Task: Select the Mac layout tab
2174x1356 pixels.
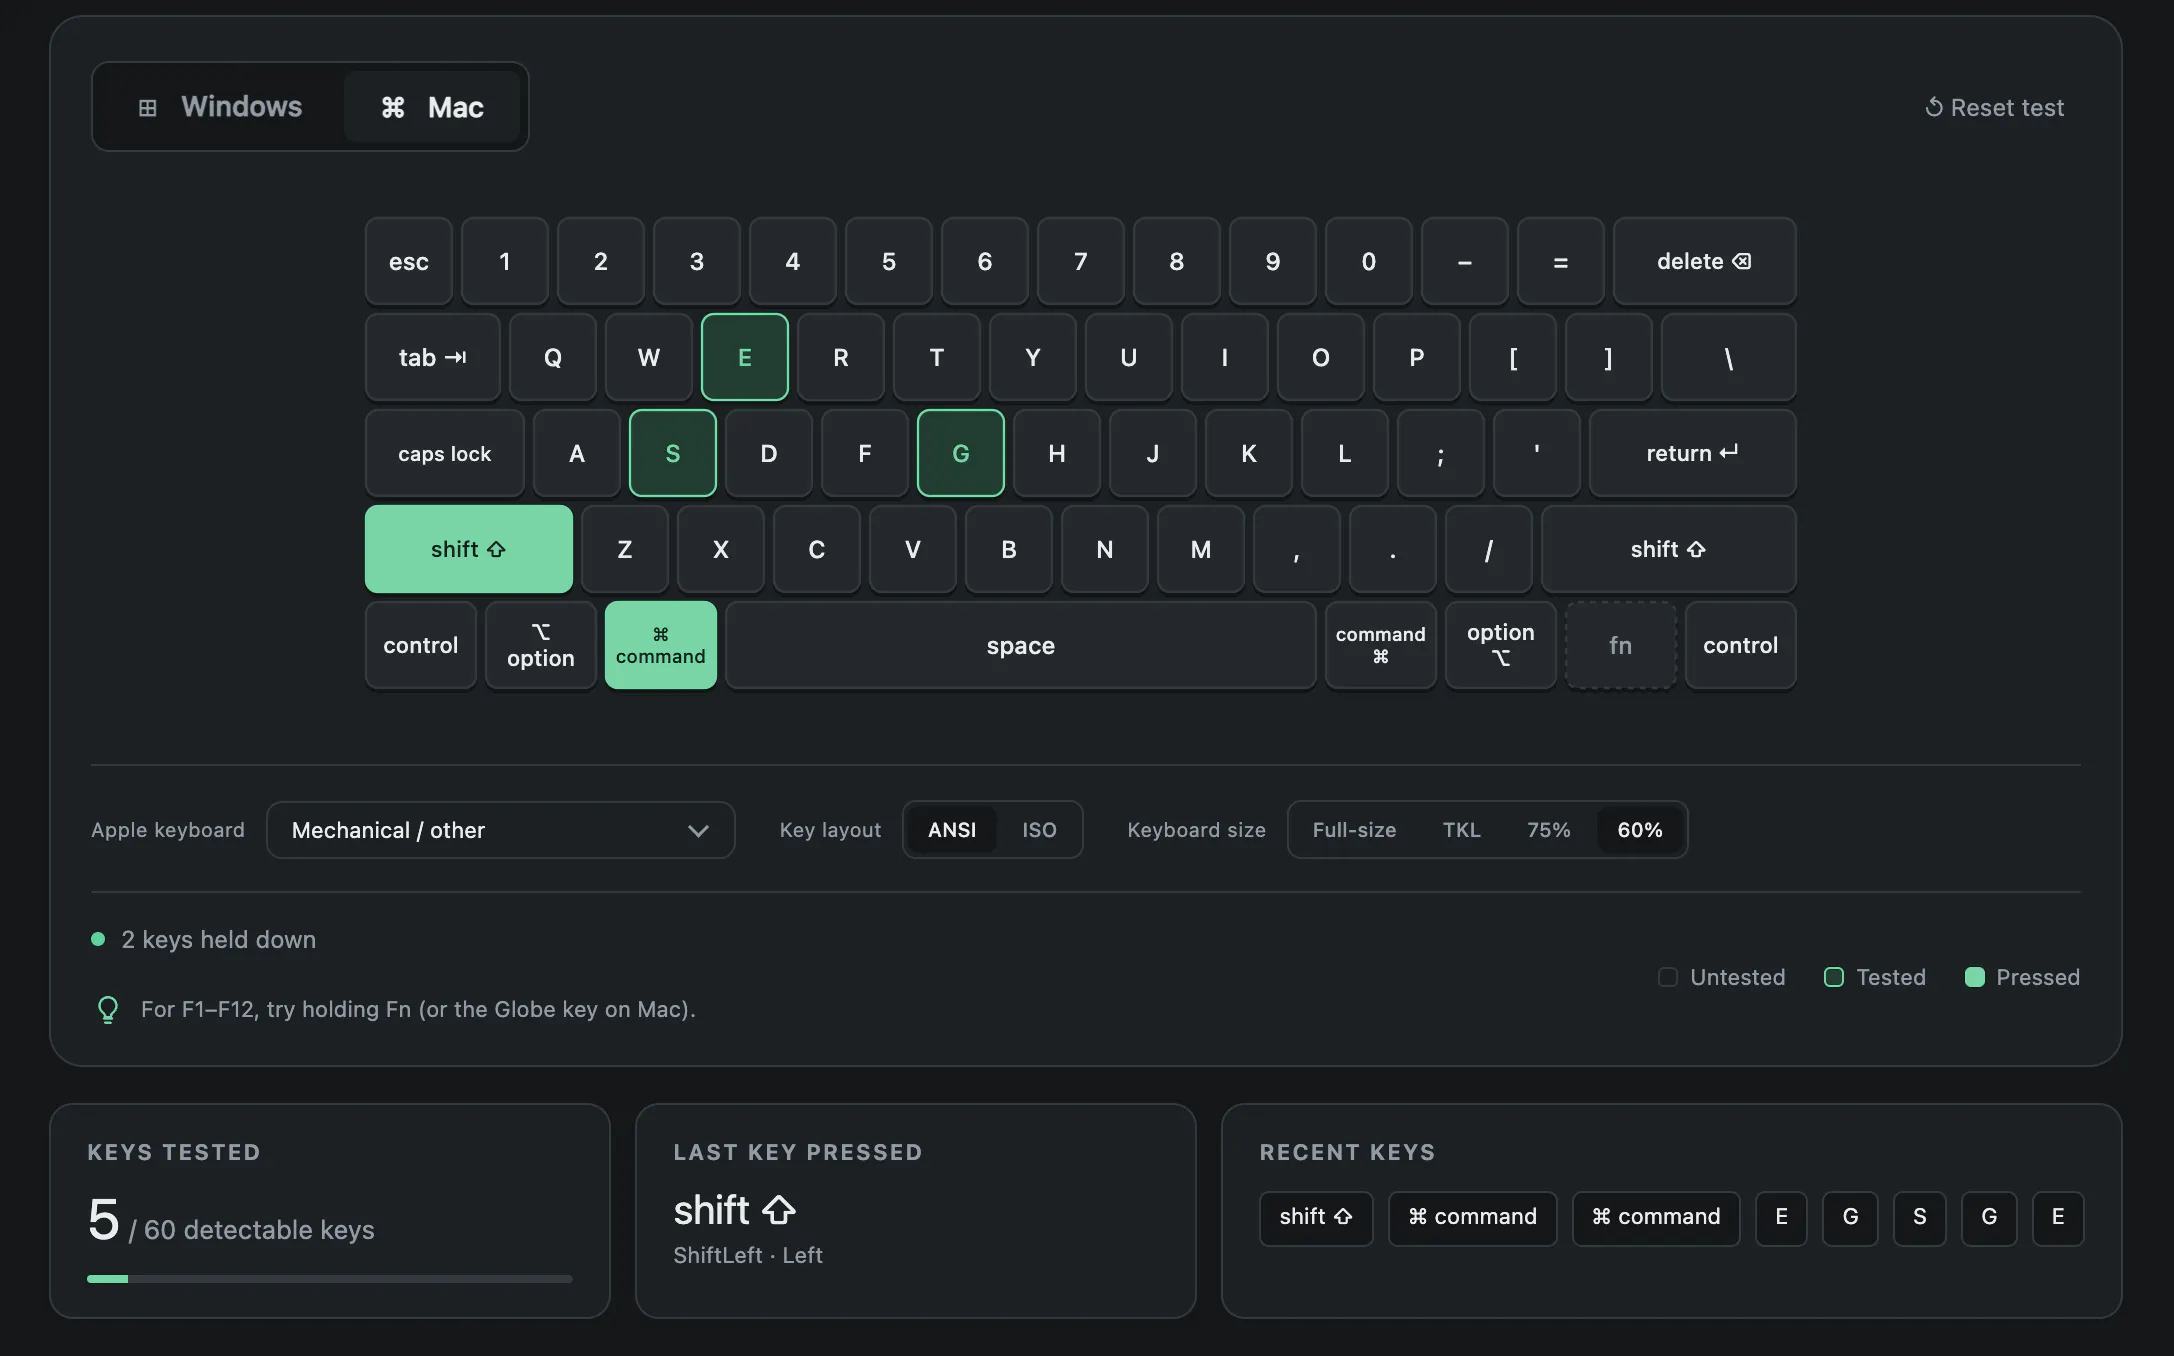Action: pyautogui.click(x=432, y=107)
